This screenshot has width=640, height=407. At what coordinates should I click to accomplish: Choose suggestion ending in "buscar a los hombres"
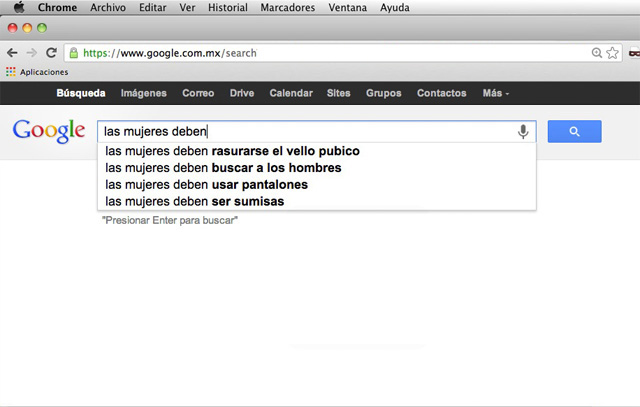tap(223, 168)
